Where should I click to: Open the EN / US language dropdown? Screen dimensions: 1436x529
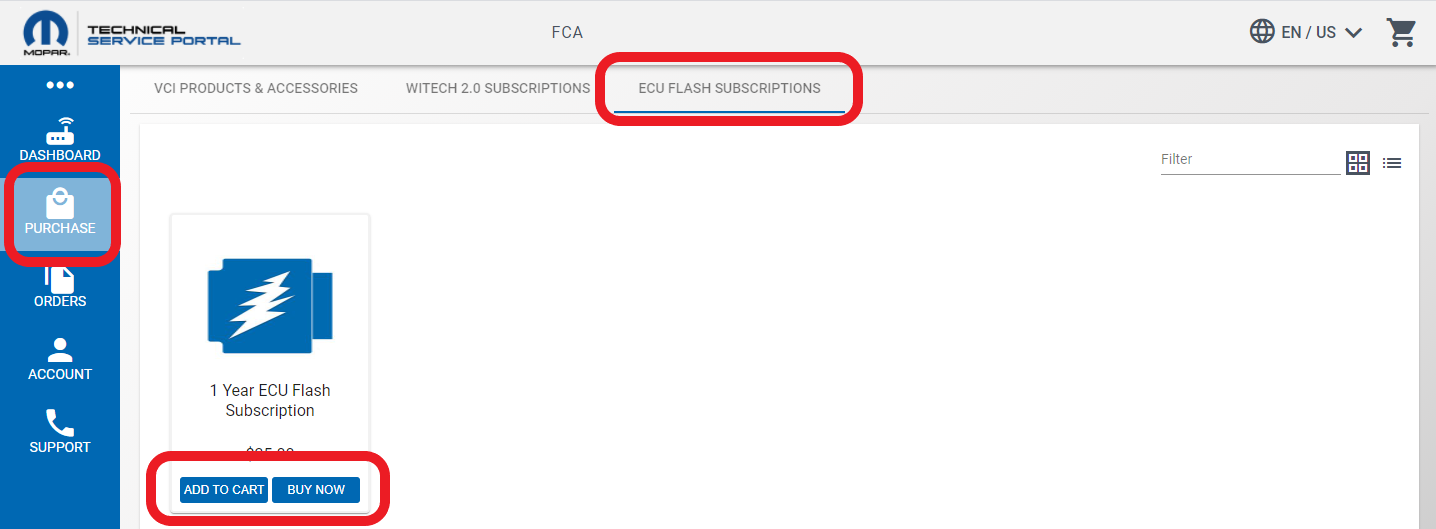point(1322,32)
